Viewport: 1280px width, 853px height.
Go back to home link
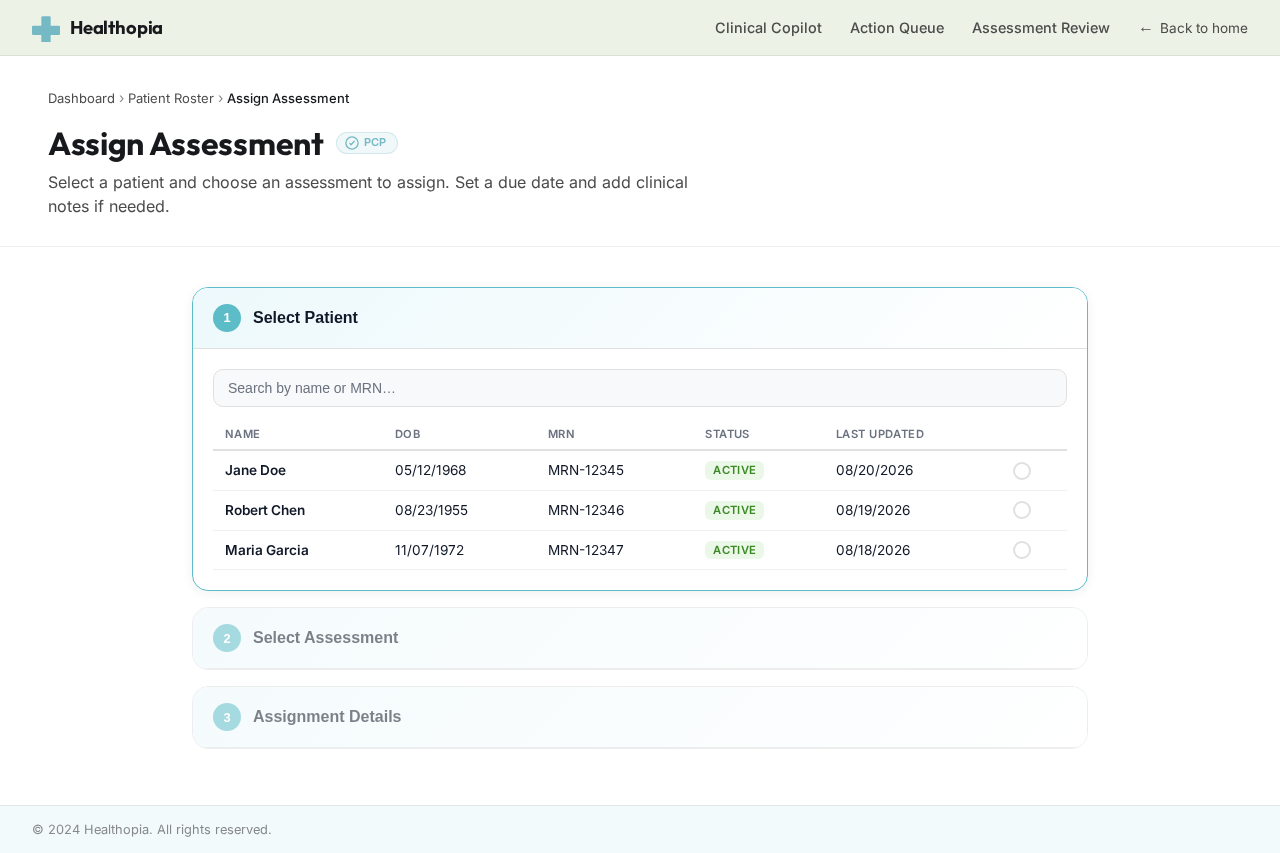coord(1193,28)
